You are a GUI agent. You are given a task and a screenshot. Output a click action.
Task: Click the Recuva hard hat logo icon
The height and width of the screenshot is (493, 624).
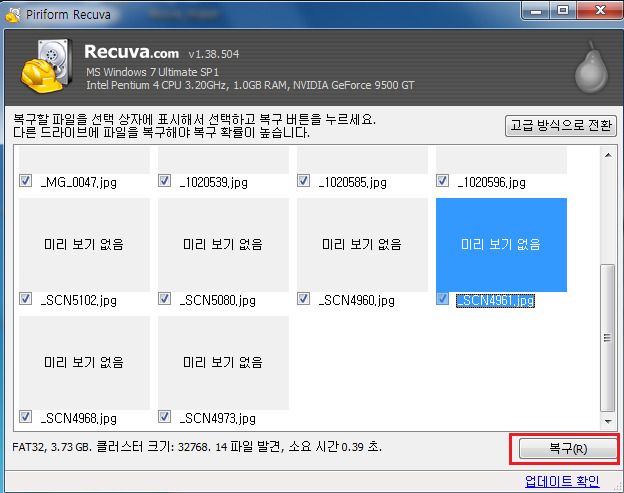[x=46, y=66]
